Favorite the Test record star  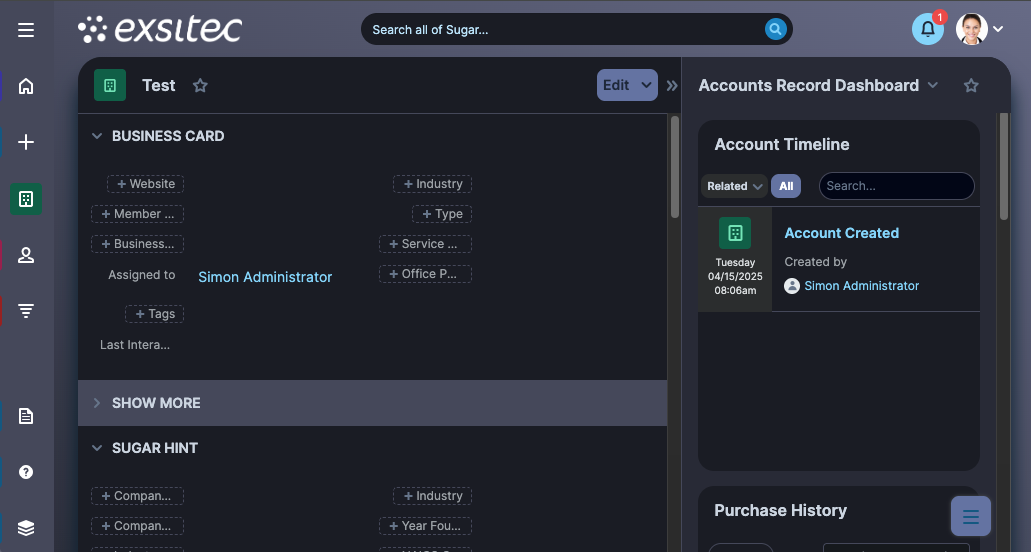[200, 86]
